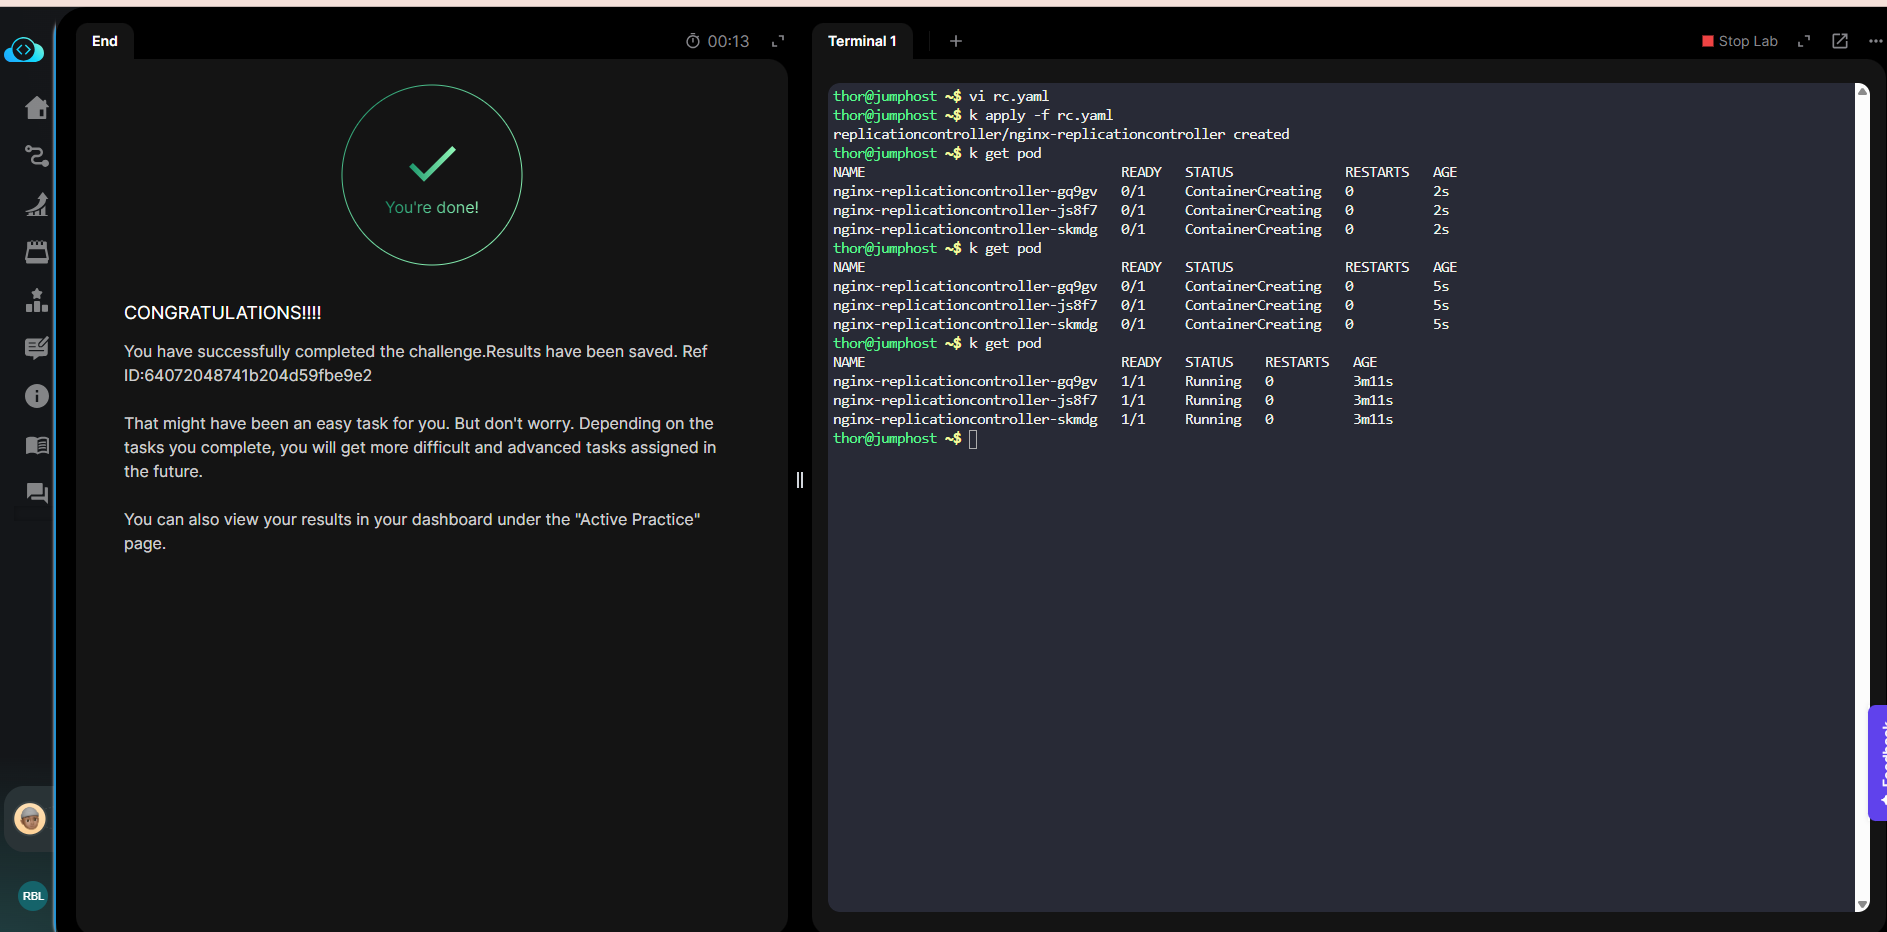Add a new terminal tab
1887x932 pixels.
(x=956, y=41)
